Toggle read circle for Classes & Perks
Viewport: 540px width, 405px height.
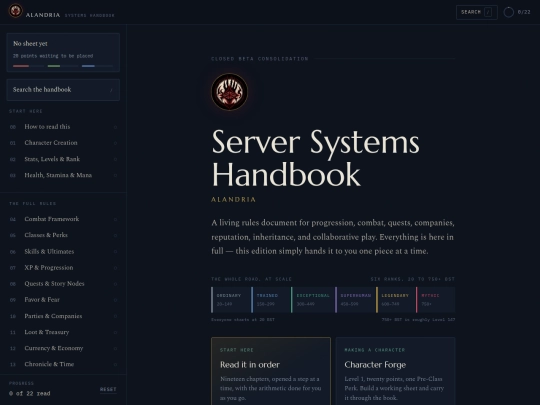pos(115,236)
